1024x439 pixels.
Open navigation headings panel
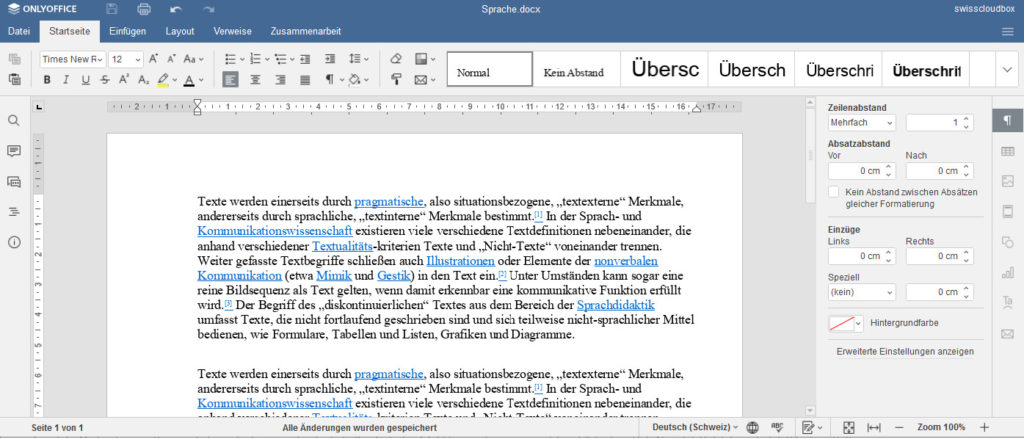tap(14, 212)
